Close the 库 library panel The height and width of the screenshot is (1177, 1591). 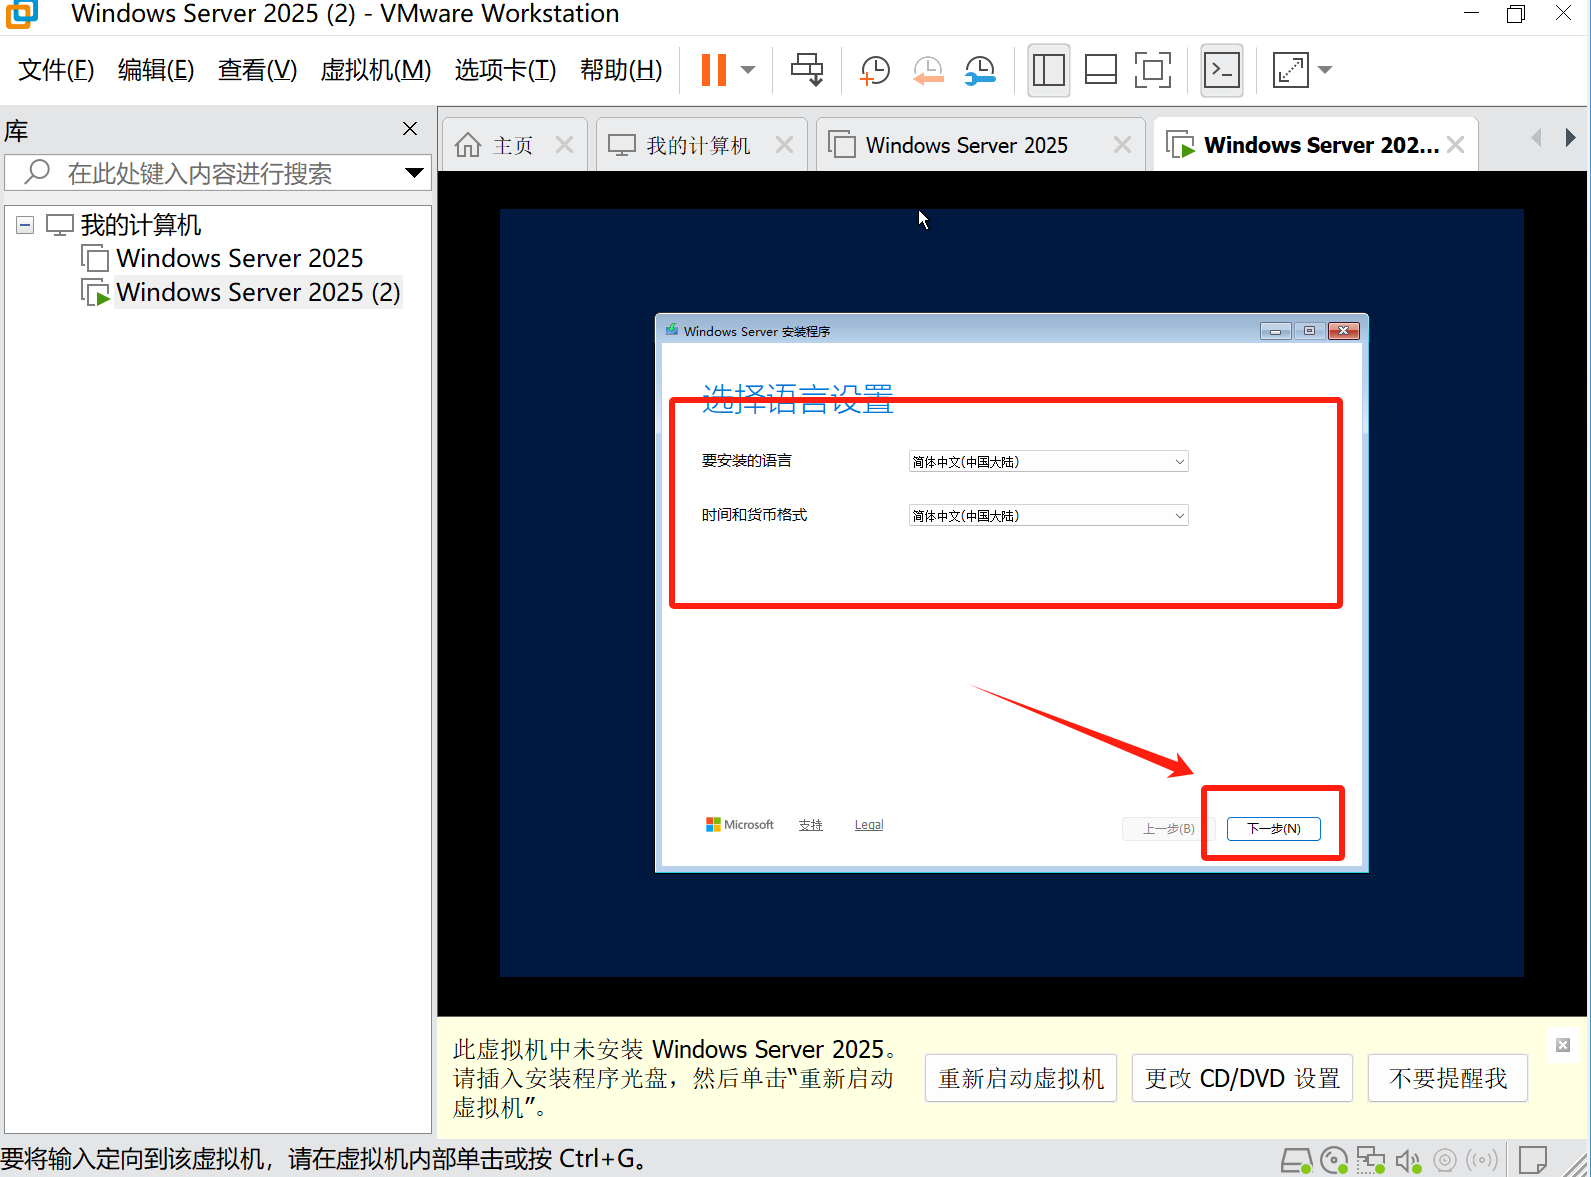pyautogui.click(x=410, y=129)
